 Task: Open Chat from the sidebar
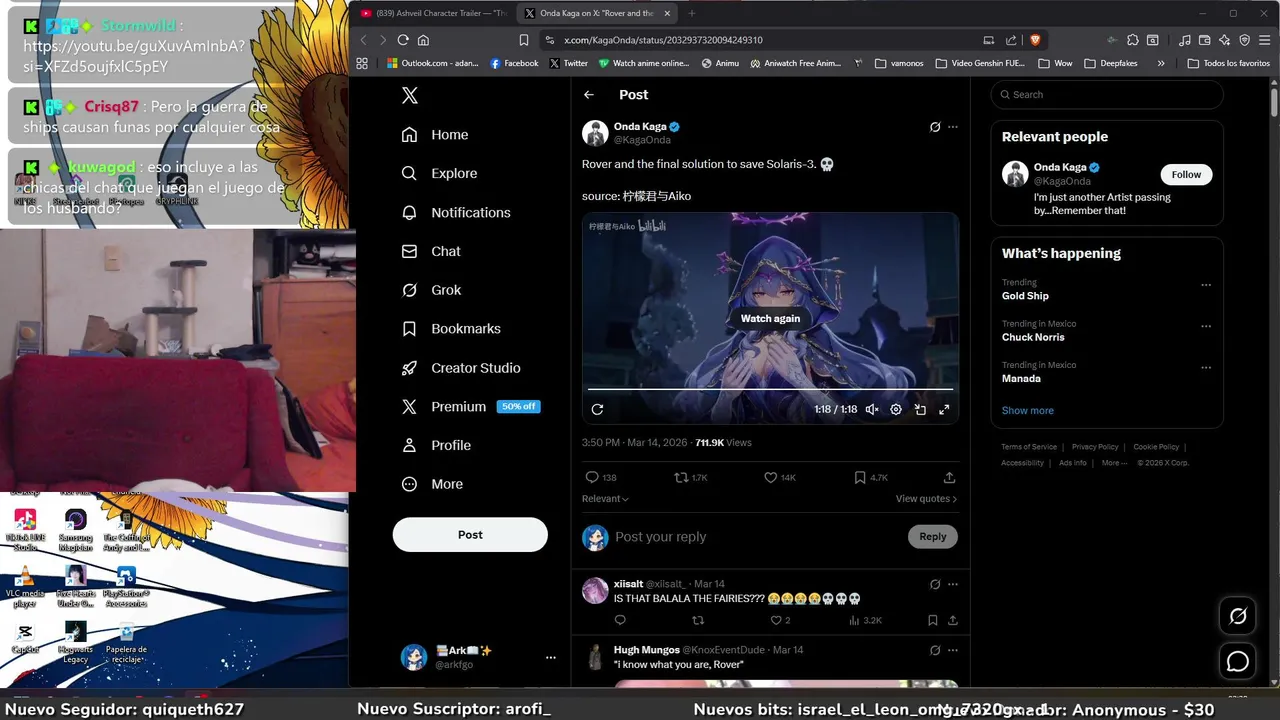(431, 251)
